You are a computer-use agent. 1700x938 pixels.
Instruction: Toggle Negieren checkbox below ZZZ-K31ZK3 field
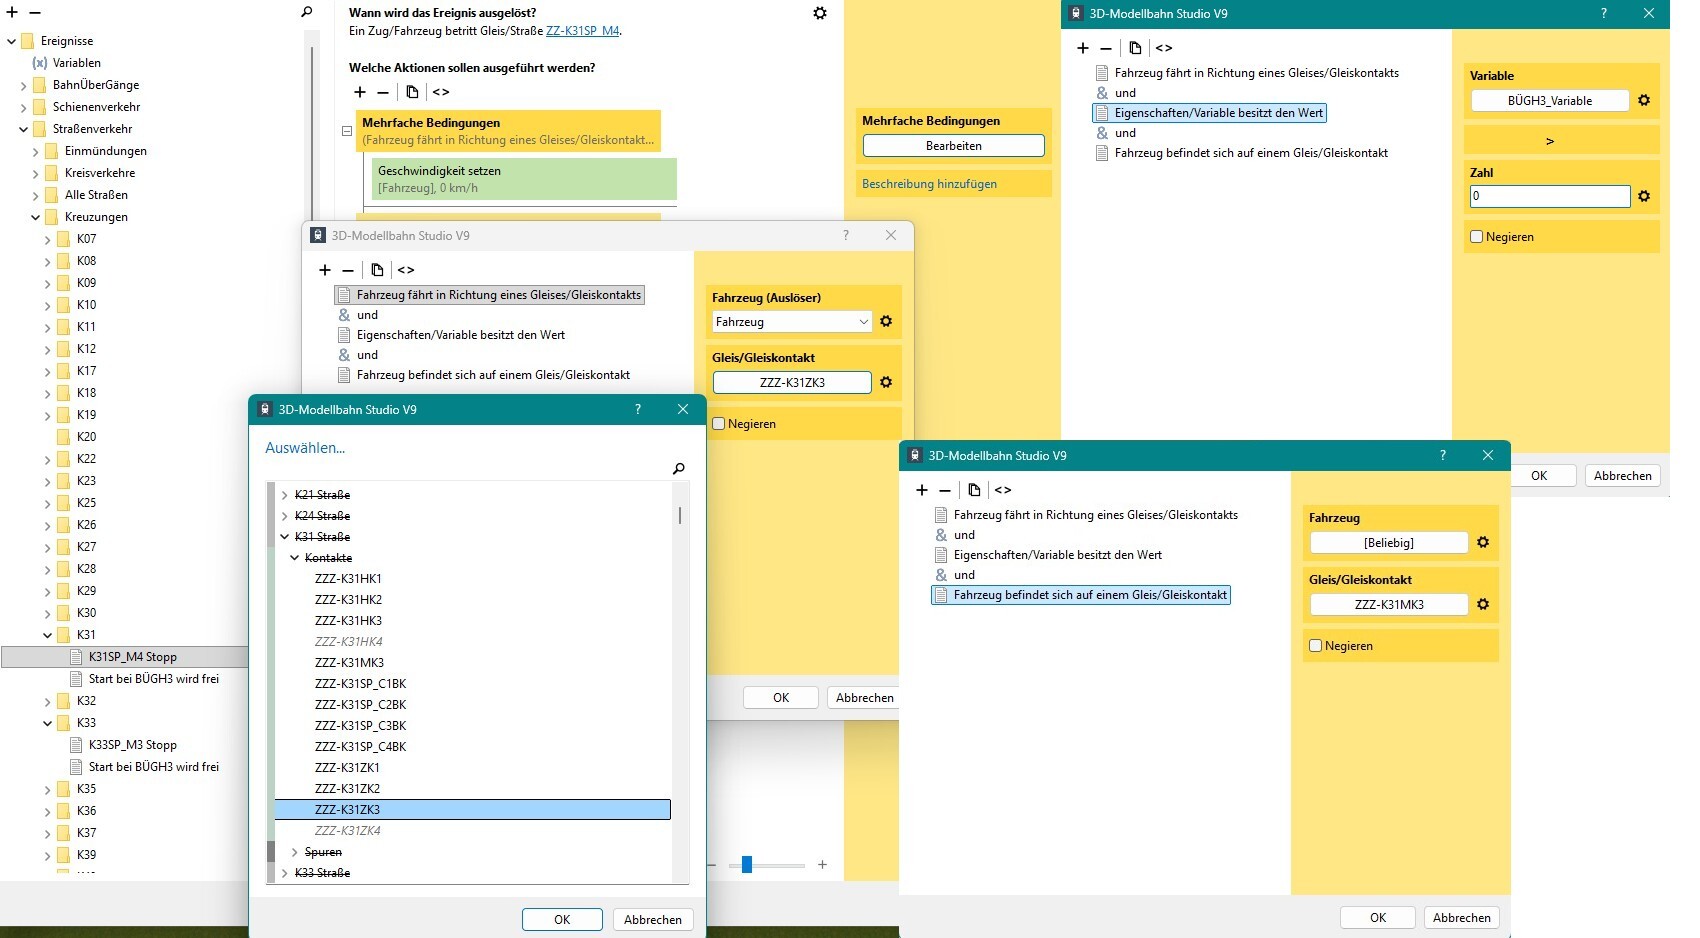718,424
